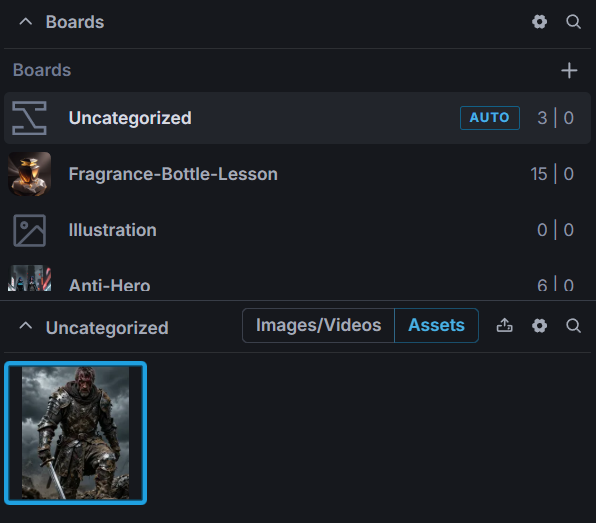Open board settings gear in Boards header
The height and width of the screenshot is (523, 596).
pyautogui.click(x=539, y=22)
